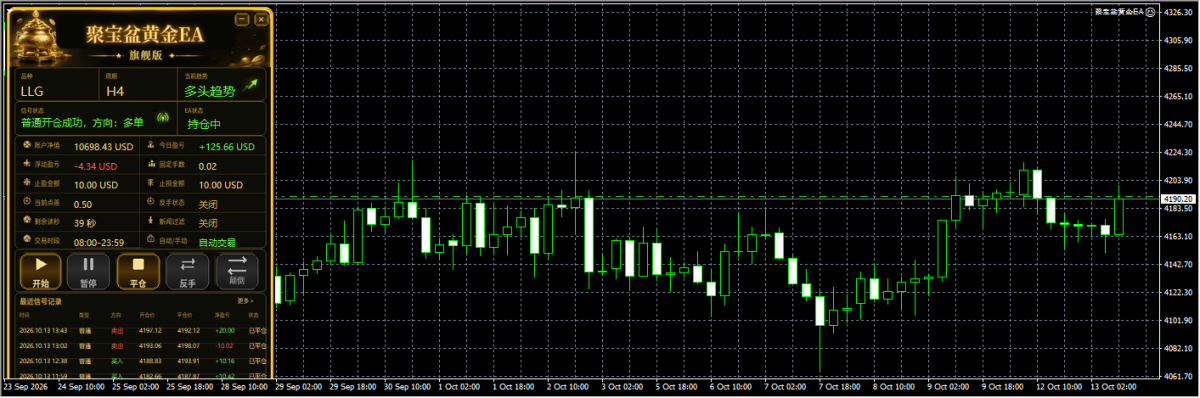Click the 平仓 close-position stop button
The image size is (1200, 398).
[x=138, y=271]
